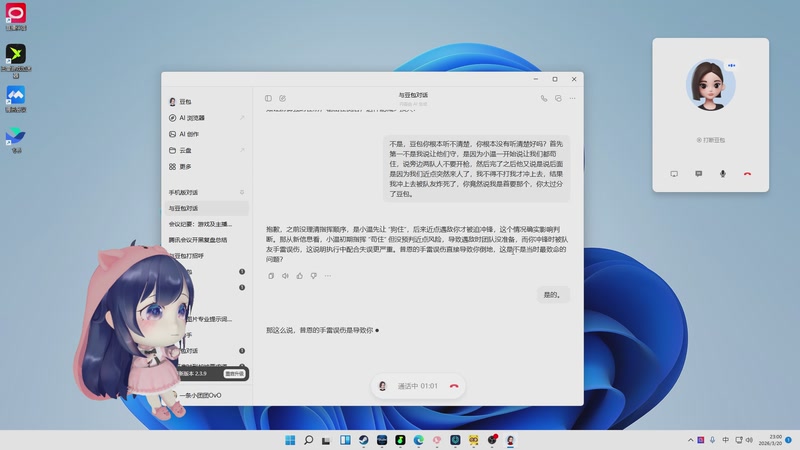This screenshot has height=450, width=800.
Task: Open more actions dots under the AI reply
Action: (x=328, y=276)
